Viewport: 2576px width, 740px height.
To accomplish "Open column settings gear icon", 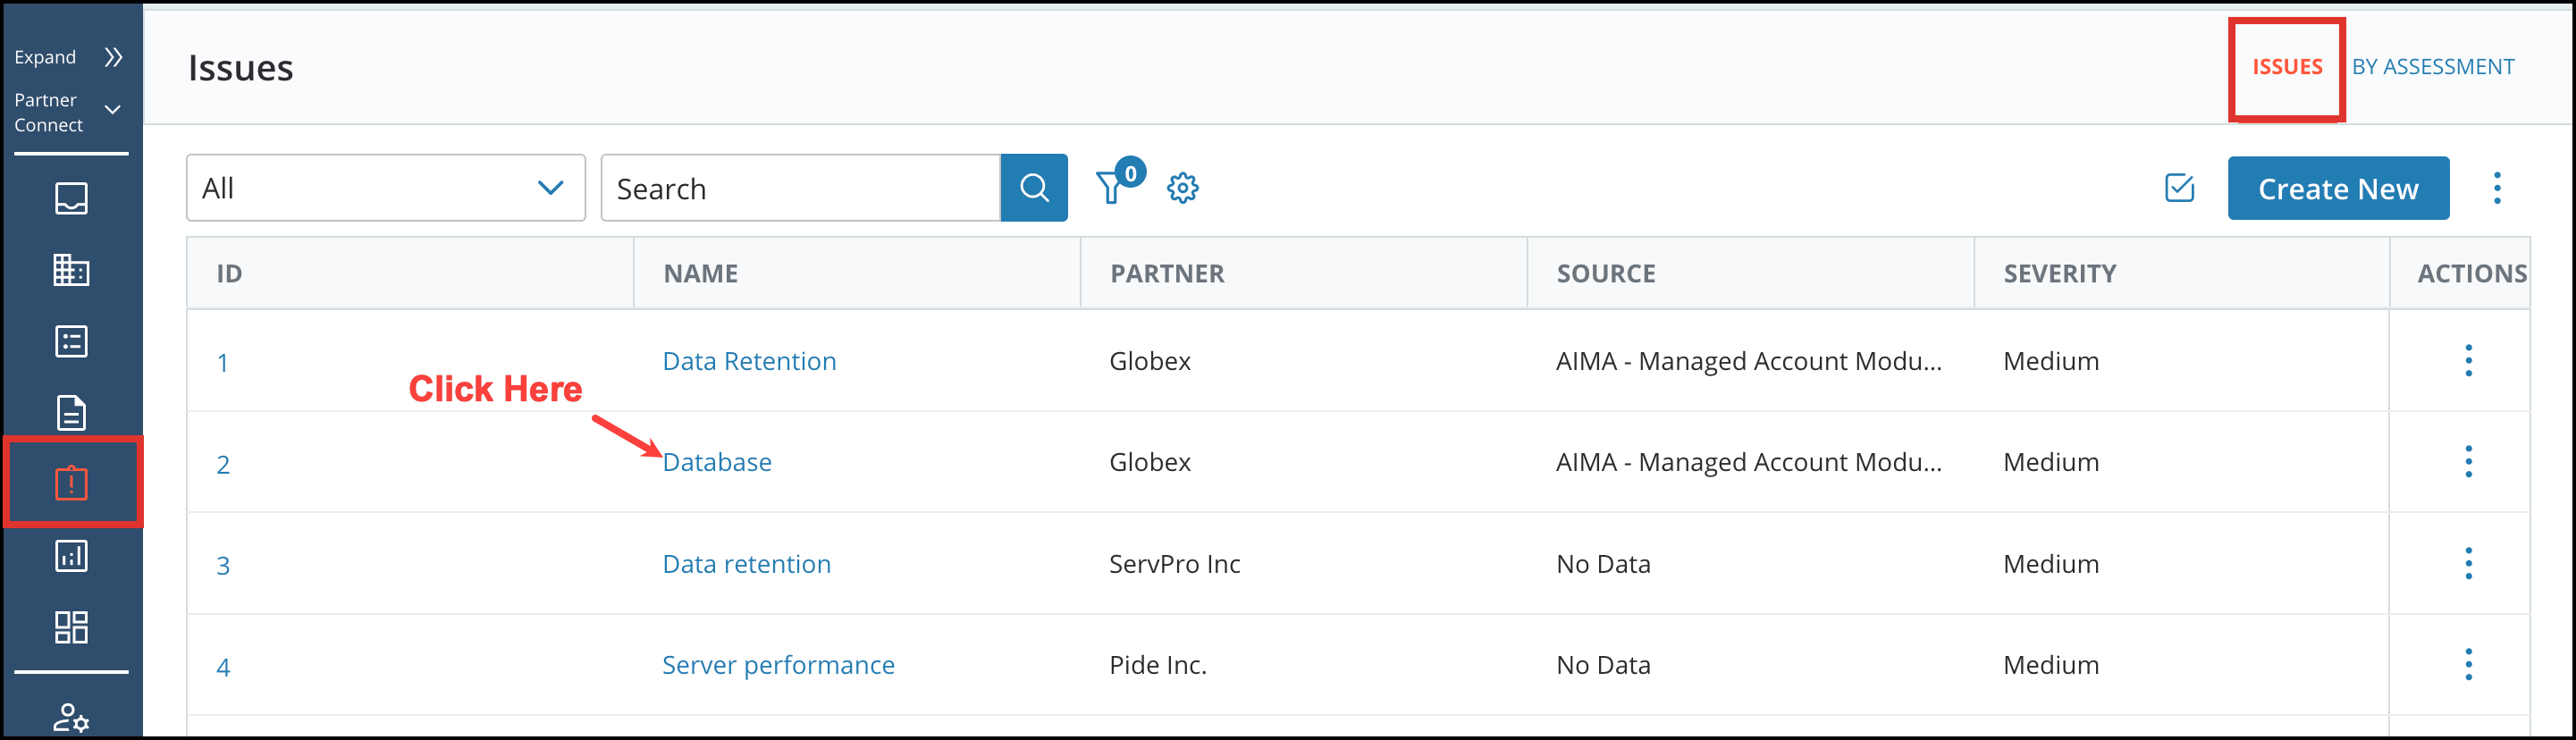I will [1182, 188].
